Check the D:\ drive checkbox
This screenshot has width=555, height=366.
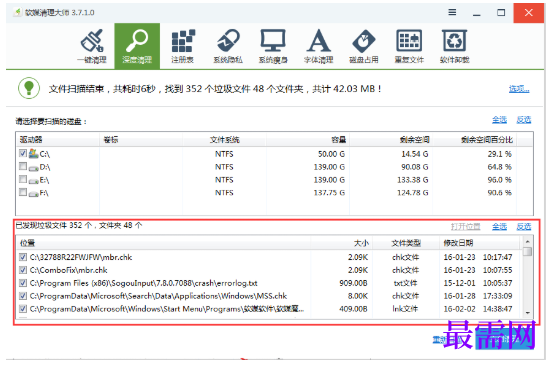click(x=23, y=166)
